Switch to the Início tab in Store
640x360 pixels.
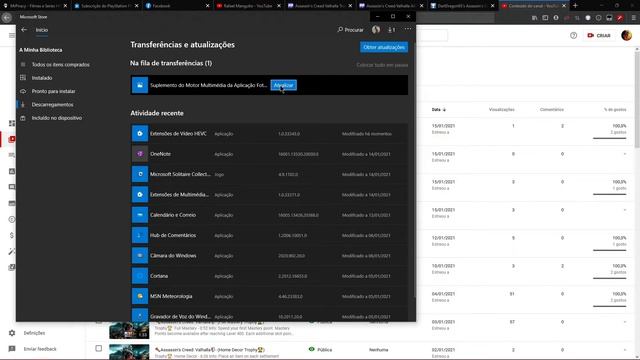click(x=42, y=30)
